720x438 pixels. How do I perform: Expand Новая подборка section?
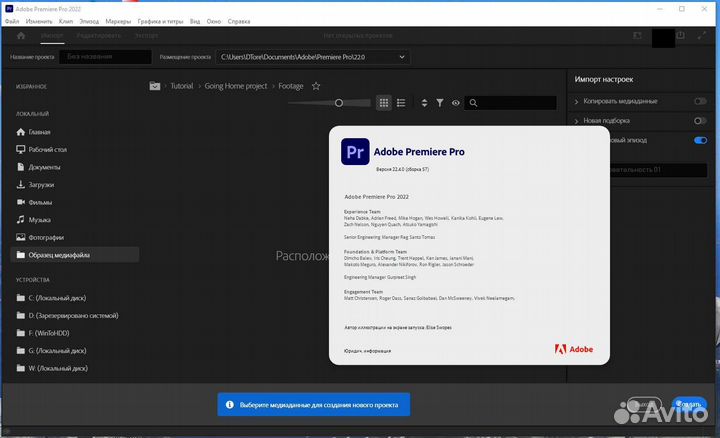(x=576, y=121)
